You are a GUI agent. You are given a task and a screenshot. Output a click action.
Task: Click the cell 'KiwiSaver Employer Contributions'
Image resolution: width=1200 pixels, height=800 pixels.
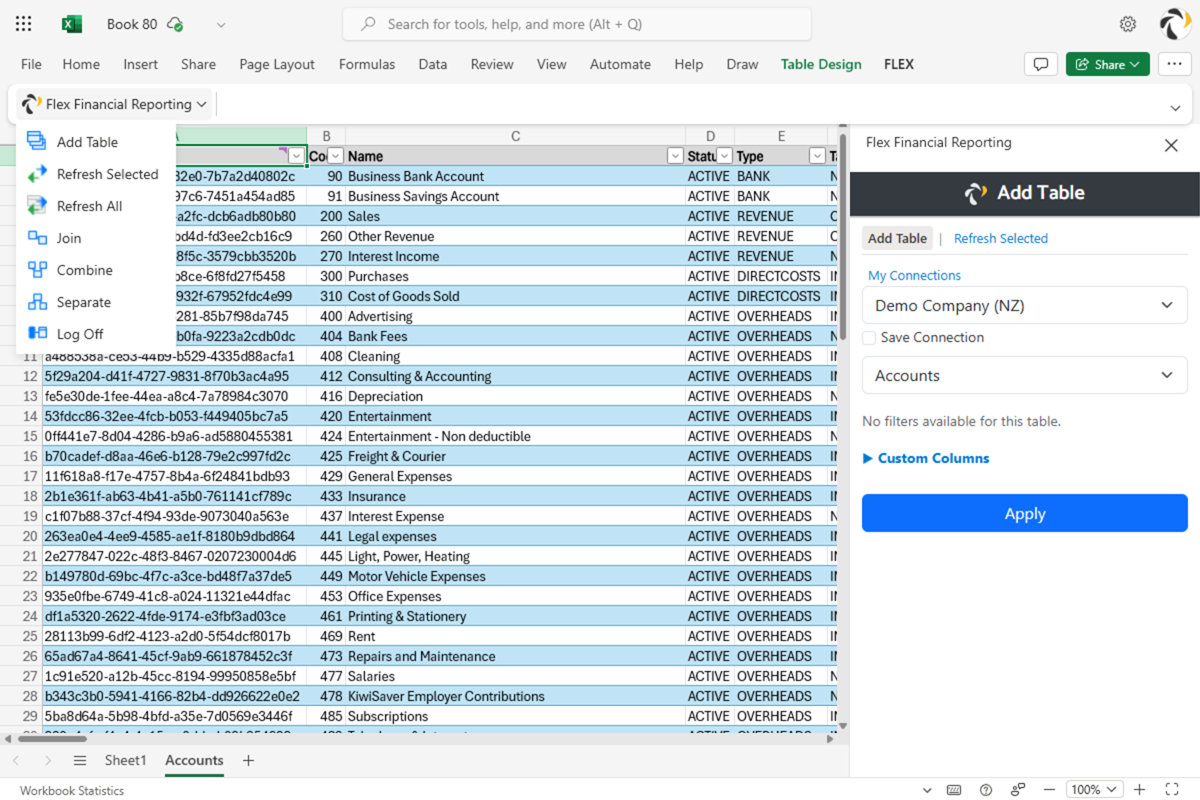coord(515,696)
